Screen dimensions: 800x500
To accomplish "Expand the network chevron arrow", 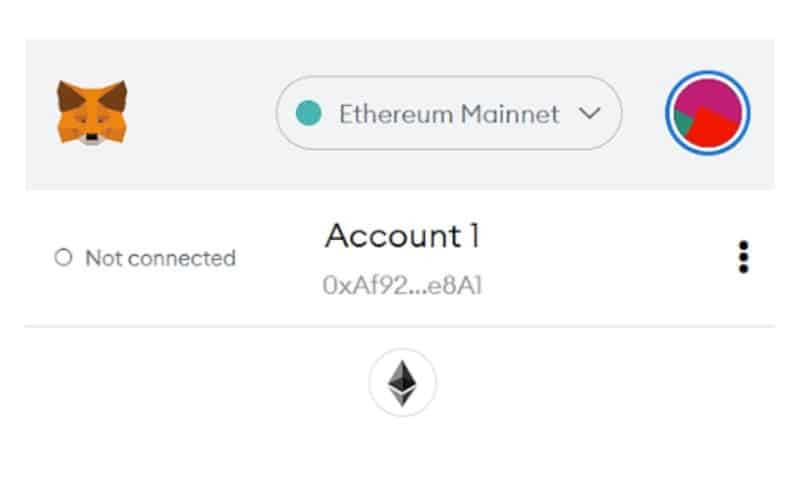I will pos(590,113).
